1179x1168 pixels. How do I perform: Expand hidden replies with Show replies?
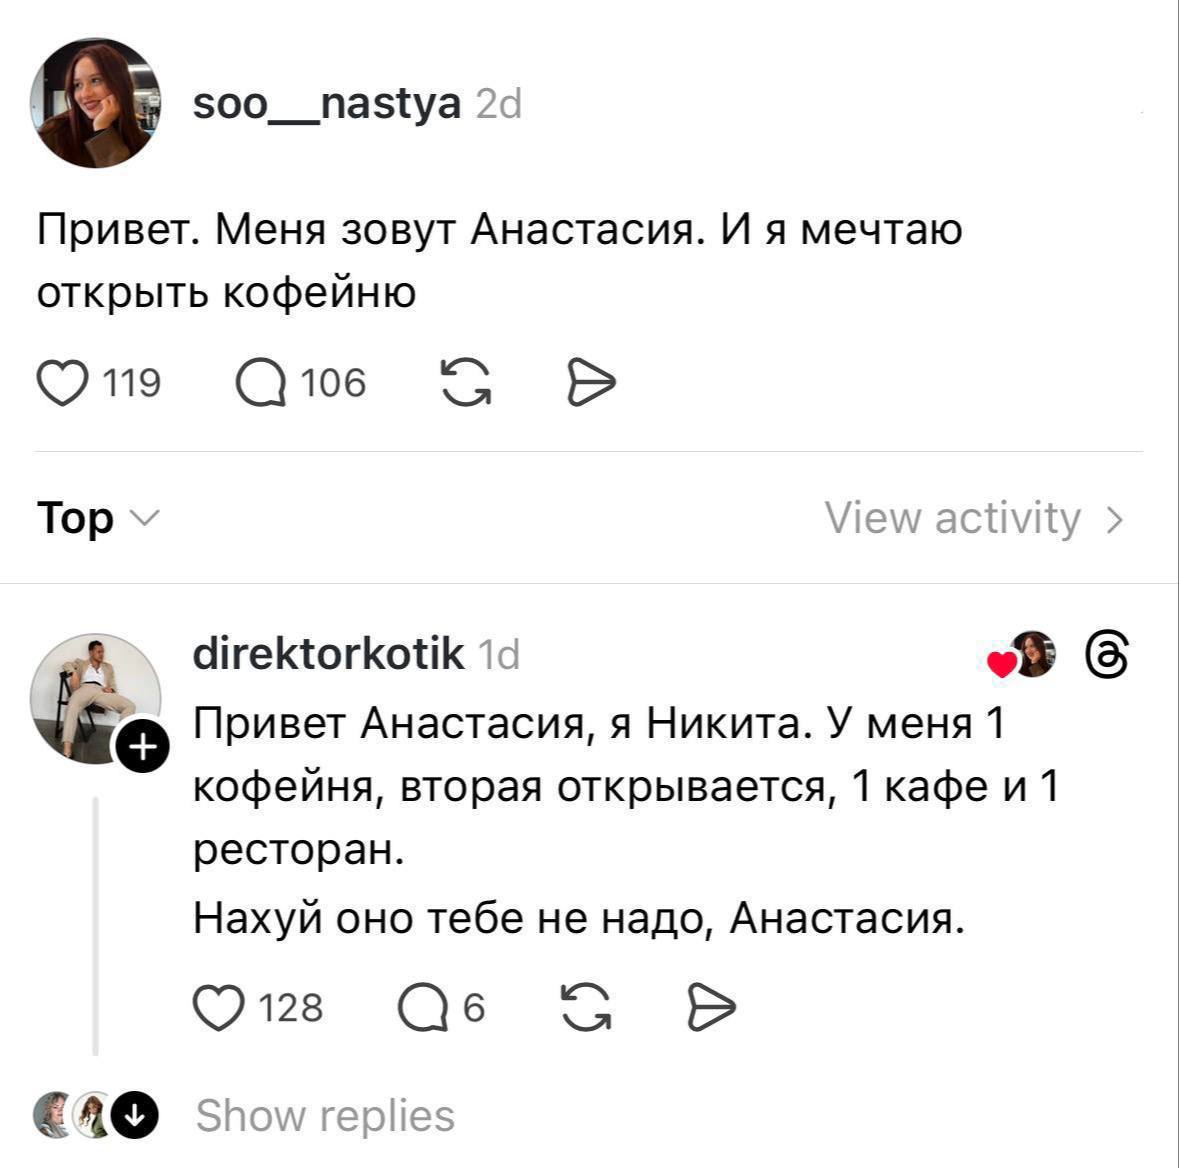pos(325,1116)
